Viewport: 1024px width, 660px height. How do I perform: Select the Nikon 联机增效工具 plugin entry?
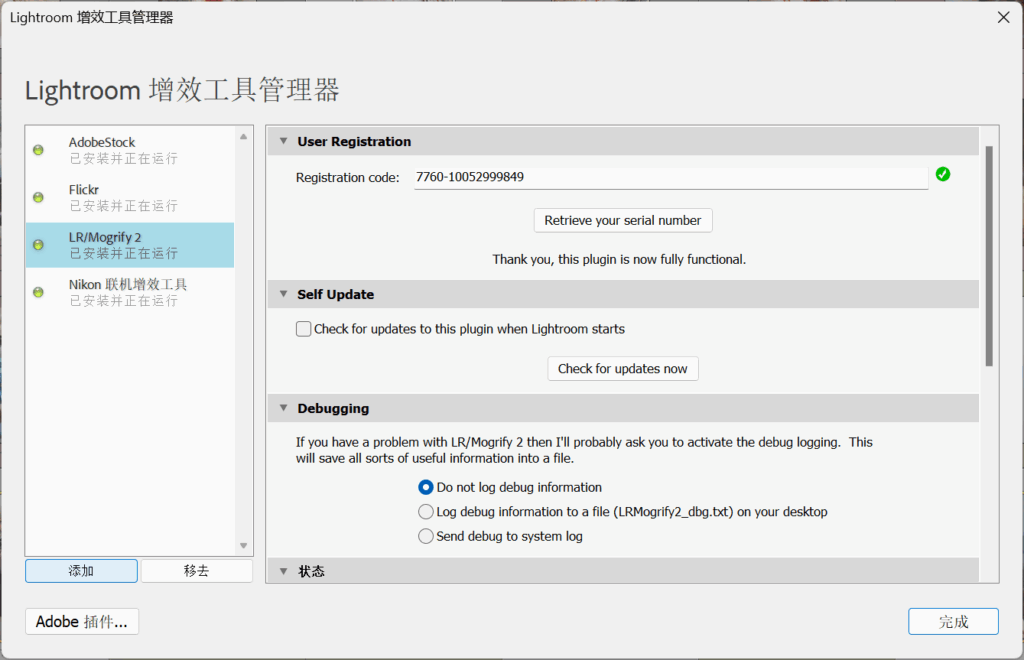pos(130,292)
